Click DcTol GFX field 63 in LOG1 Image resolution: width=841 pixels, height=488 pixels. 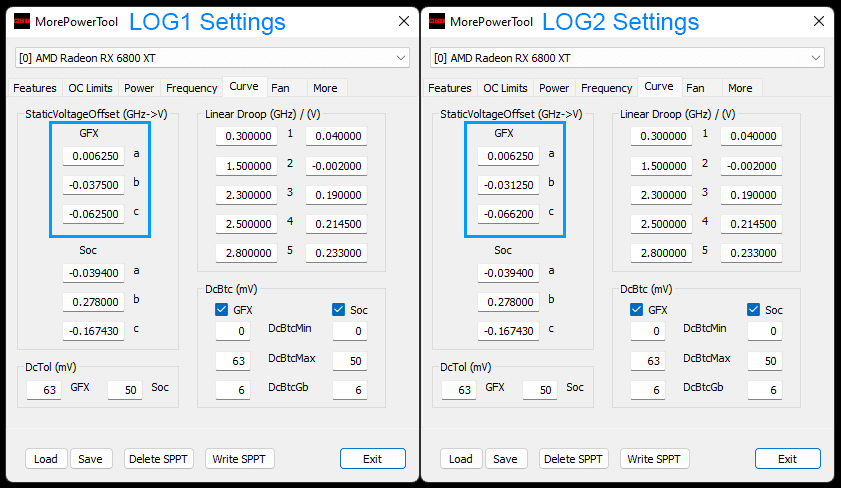tap(44, 390)
